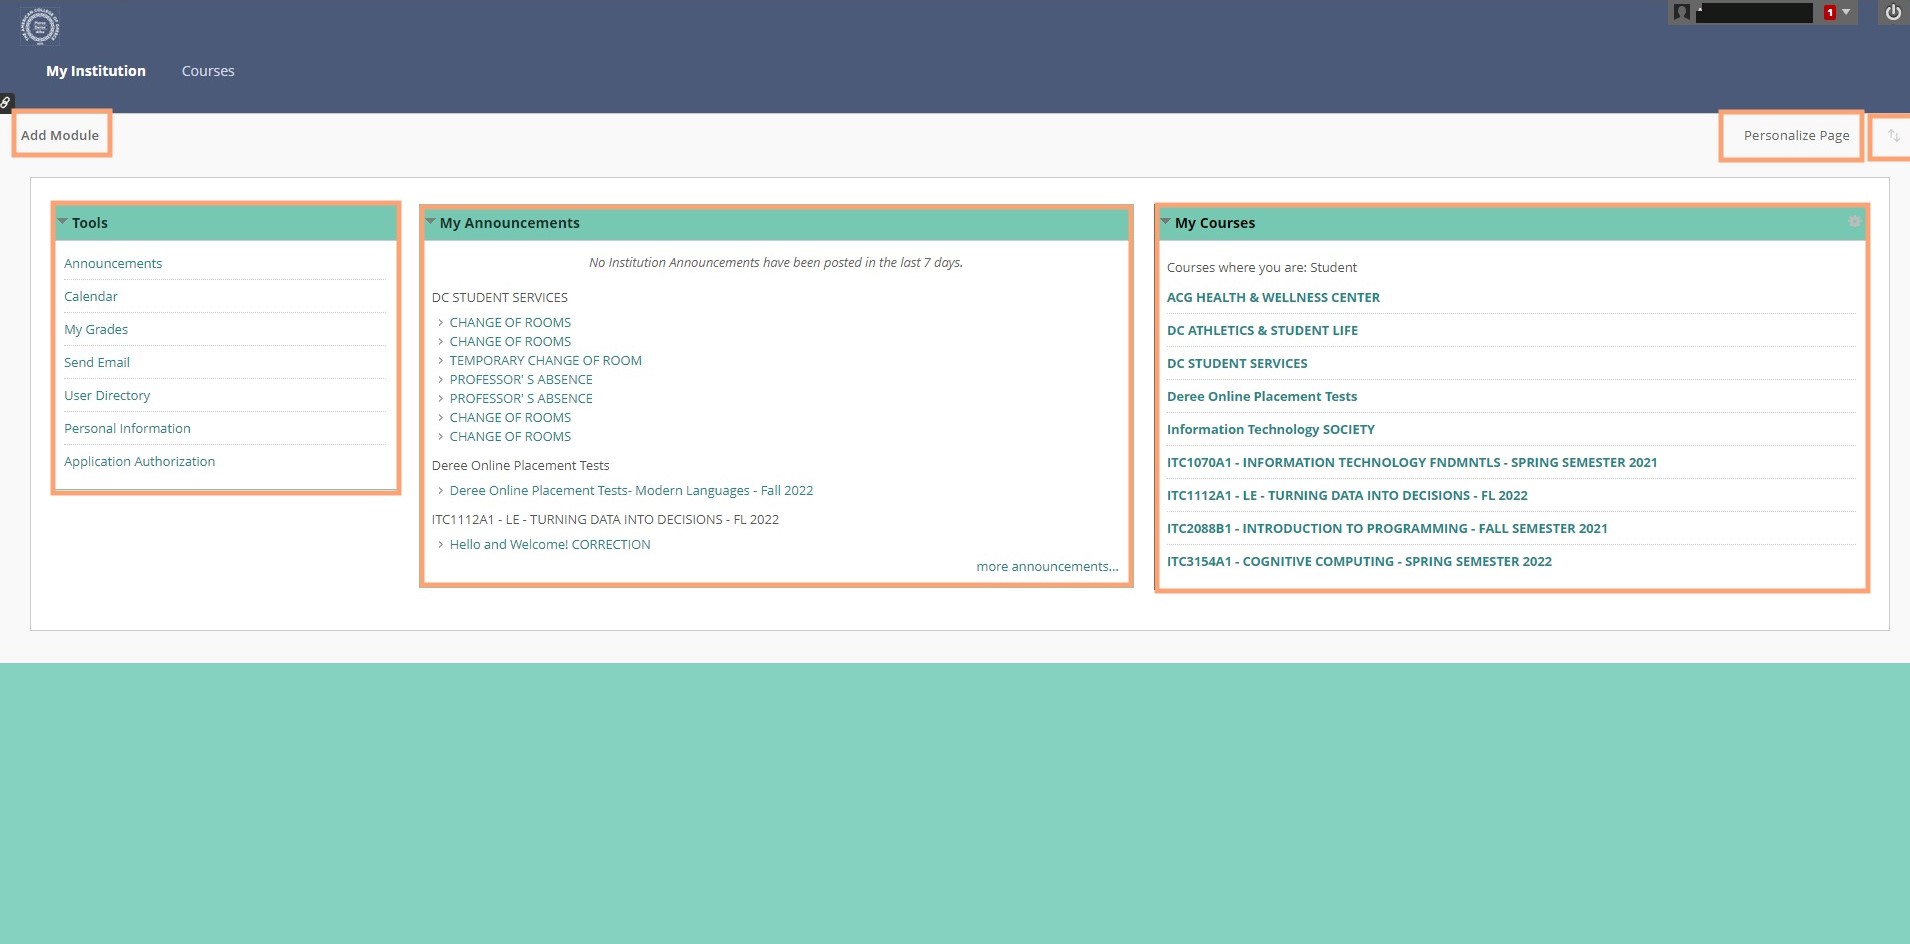1910x944 pixels.
Task: Click the Add Module button
Action: (x=60, y=135)
